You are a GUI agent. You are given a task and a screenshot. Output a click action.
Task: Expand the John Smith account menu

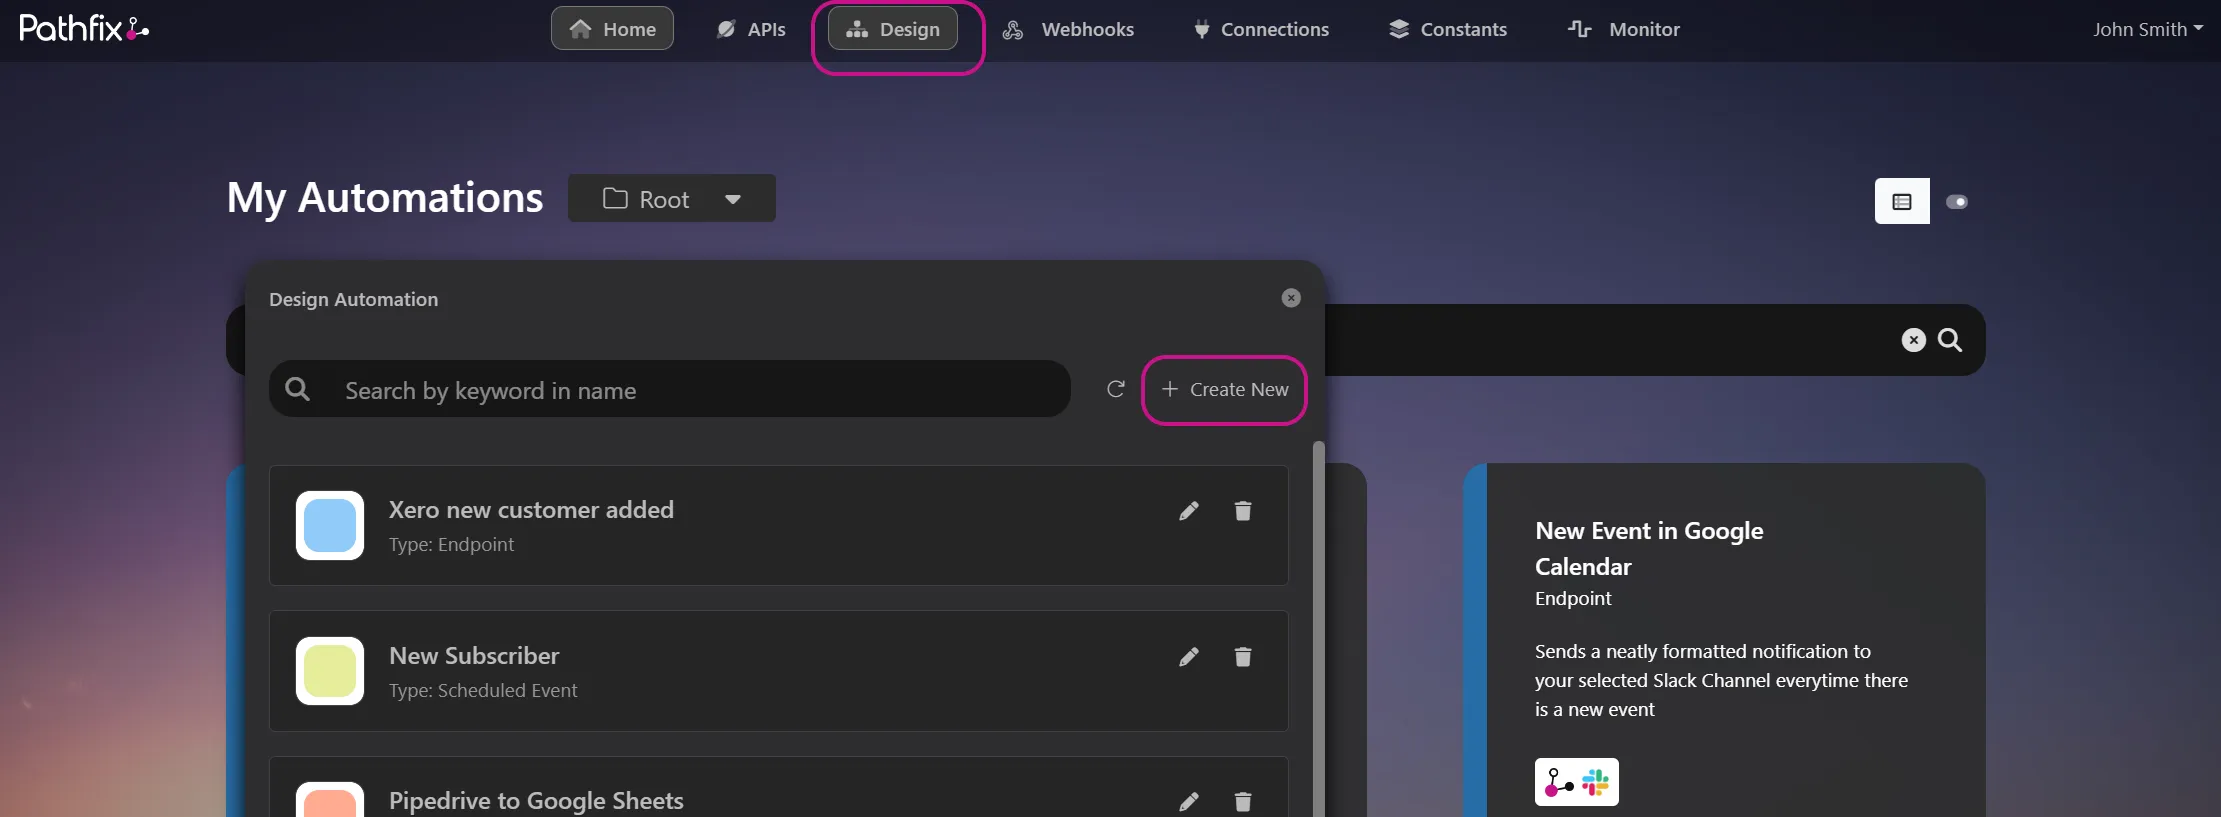coord(2148,29)
